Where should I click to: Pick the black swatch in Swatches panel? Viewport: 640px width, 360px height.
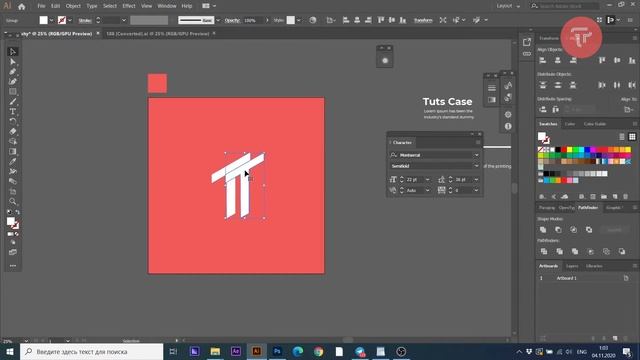tap(558, 150)
